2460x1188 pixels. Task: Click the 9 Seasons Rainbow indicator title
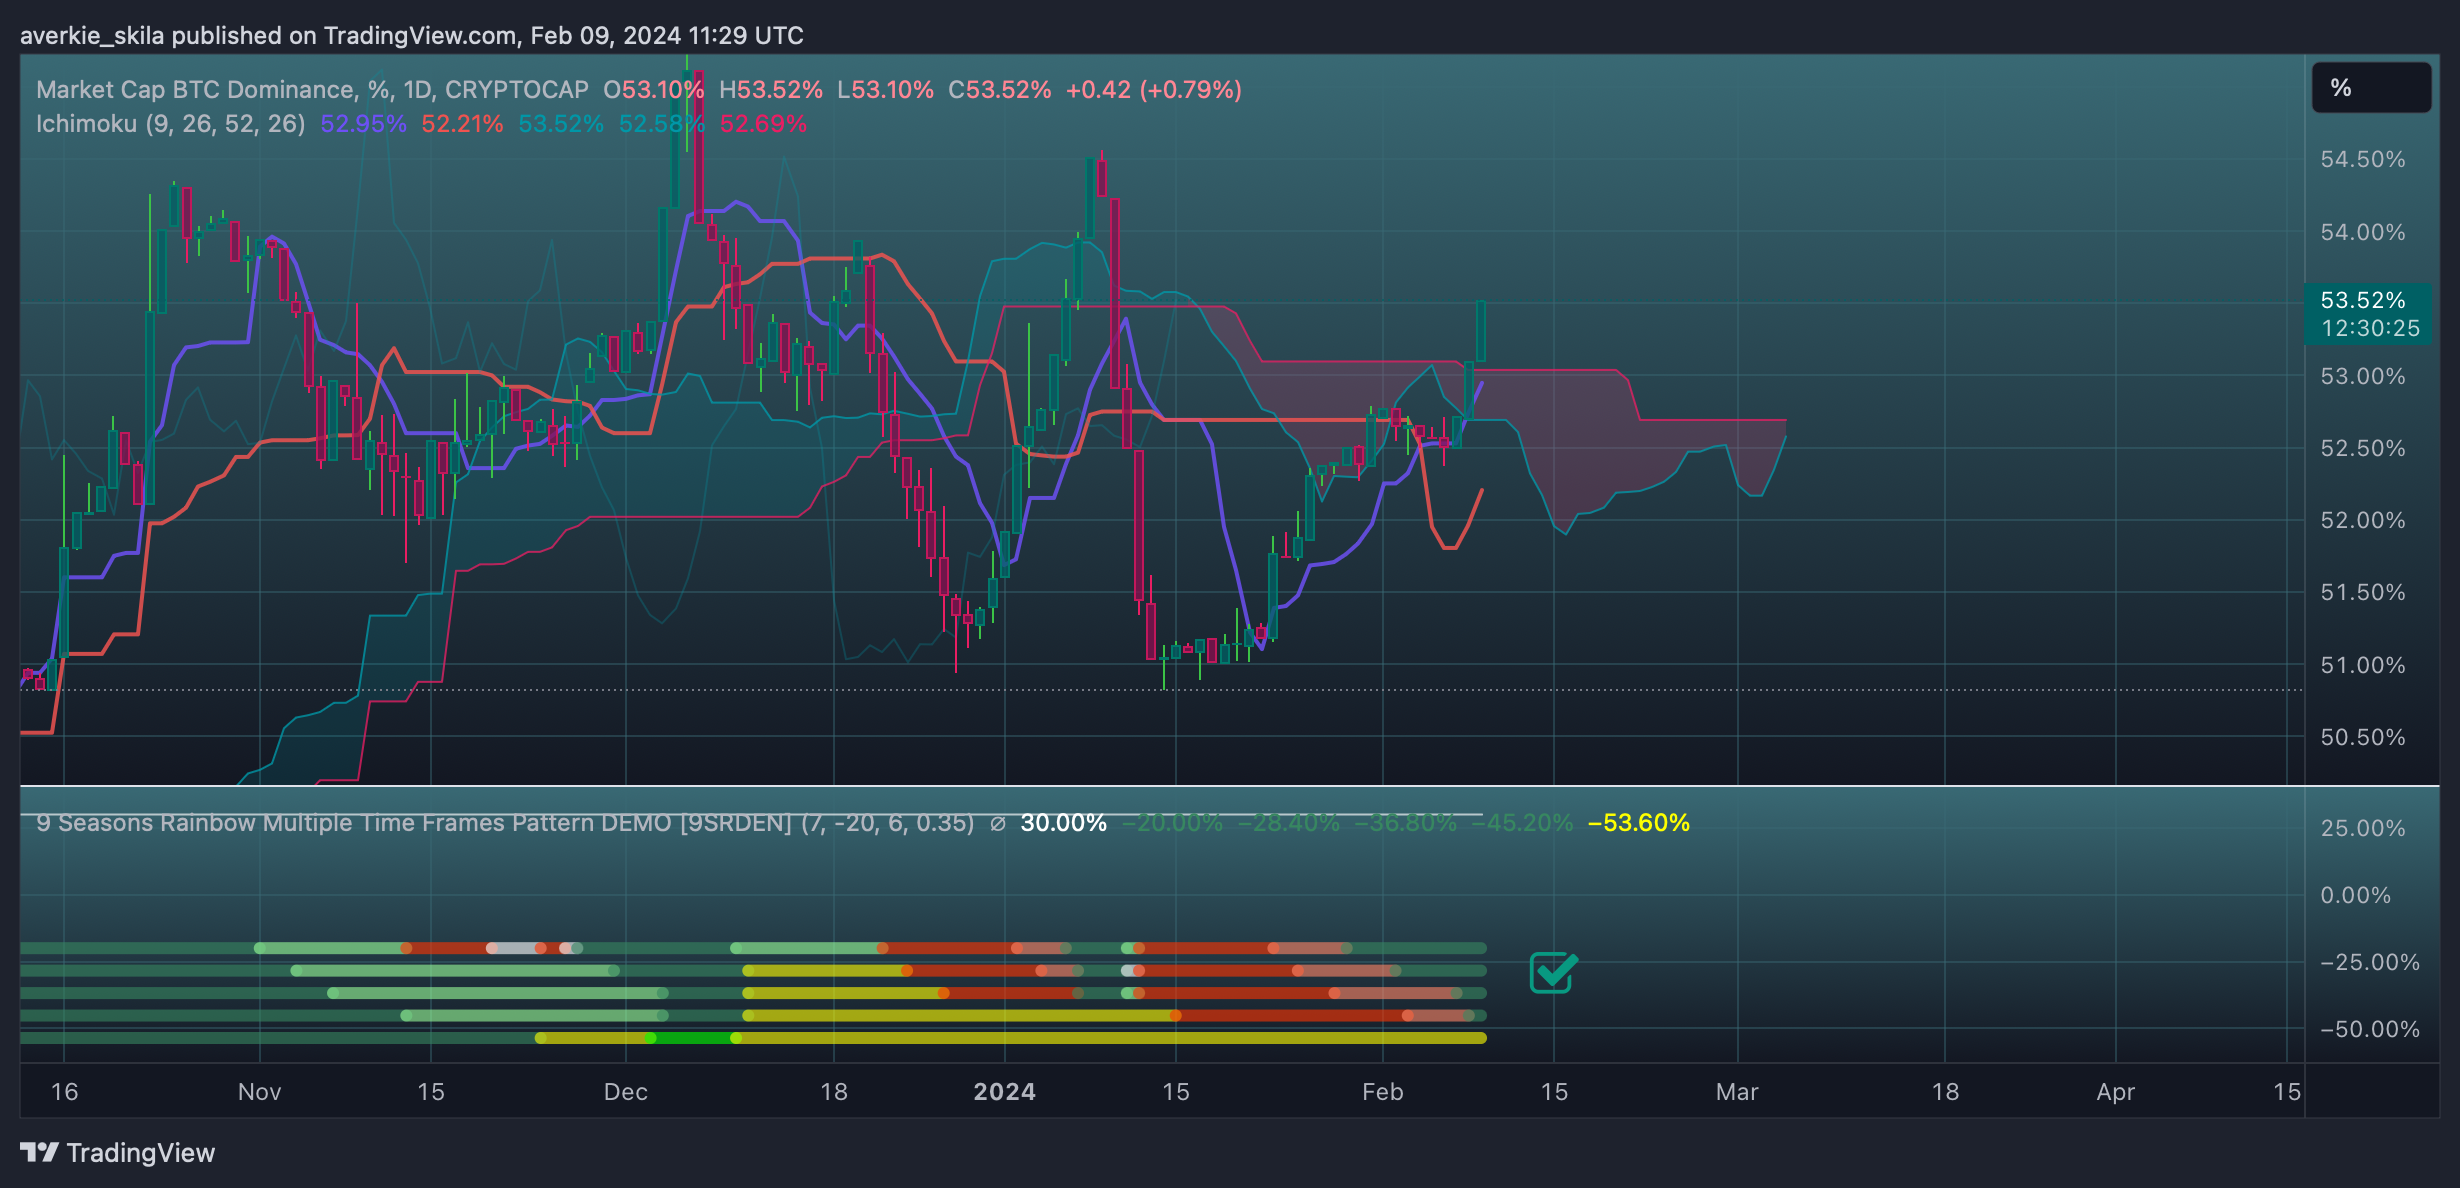coord(505,823)
